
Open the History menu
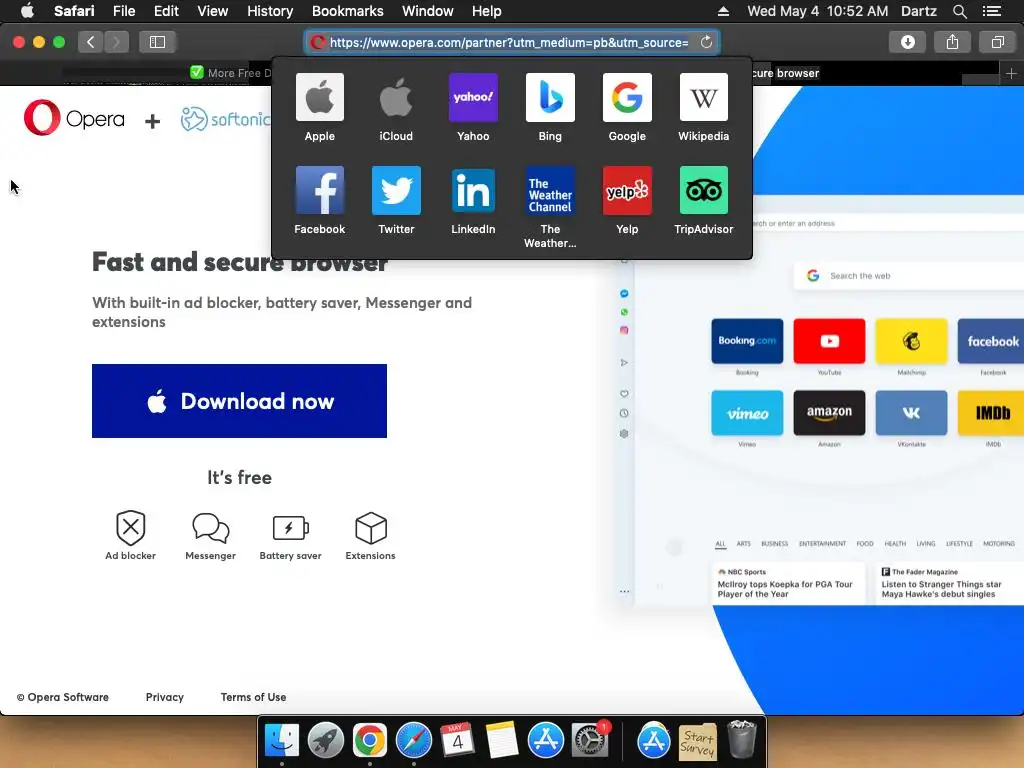(x=270, y=11)
